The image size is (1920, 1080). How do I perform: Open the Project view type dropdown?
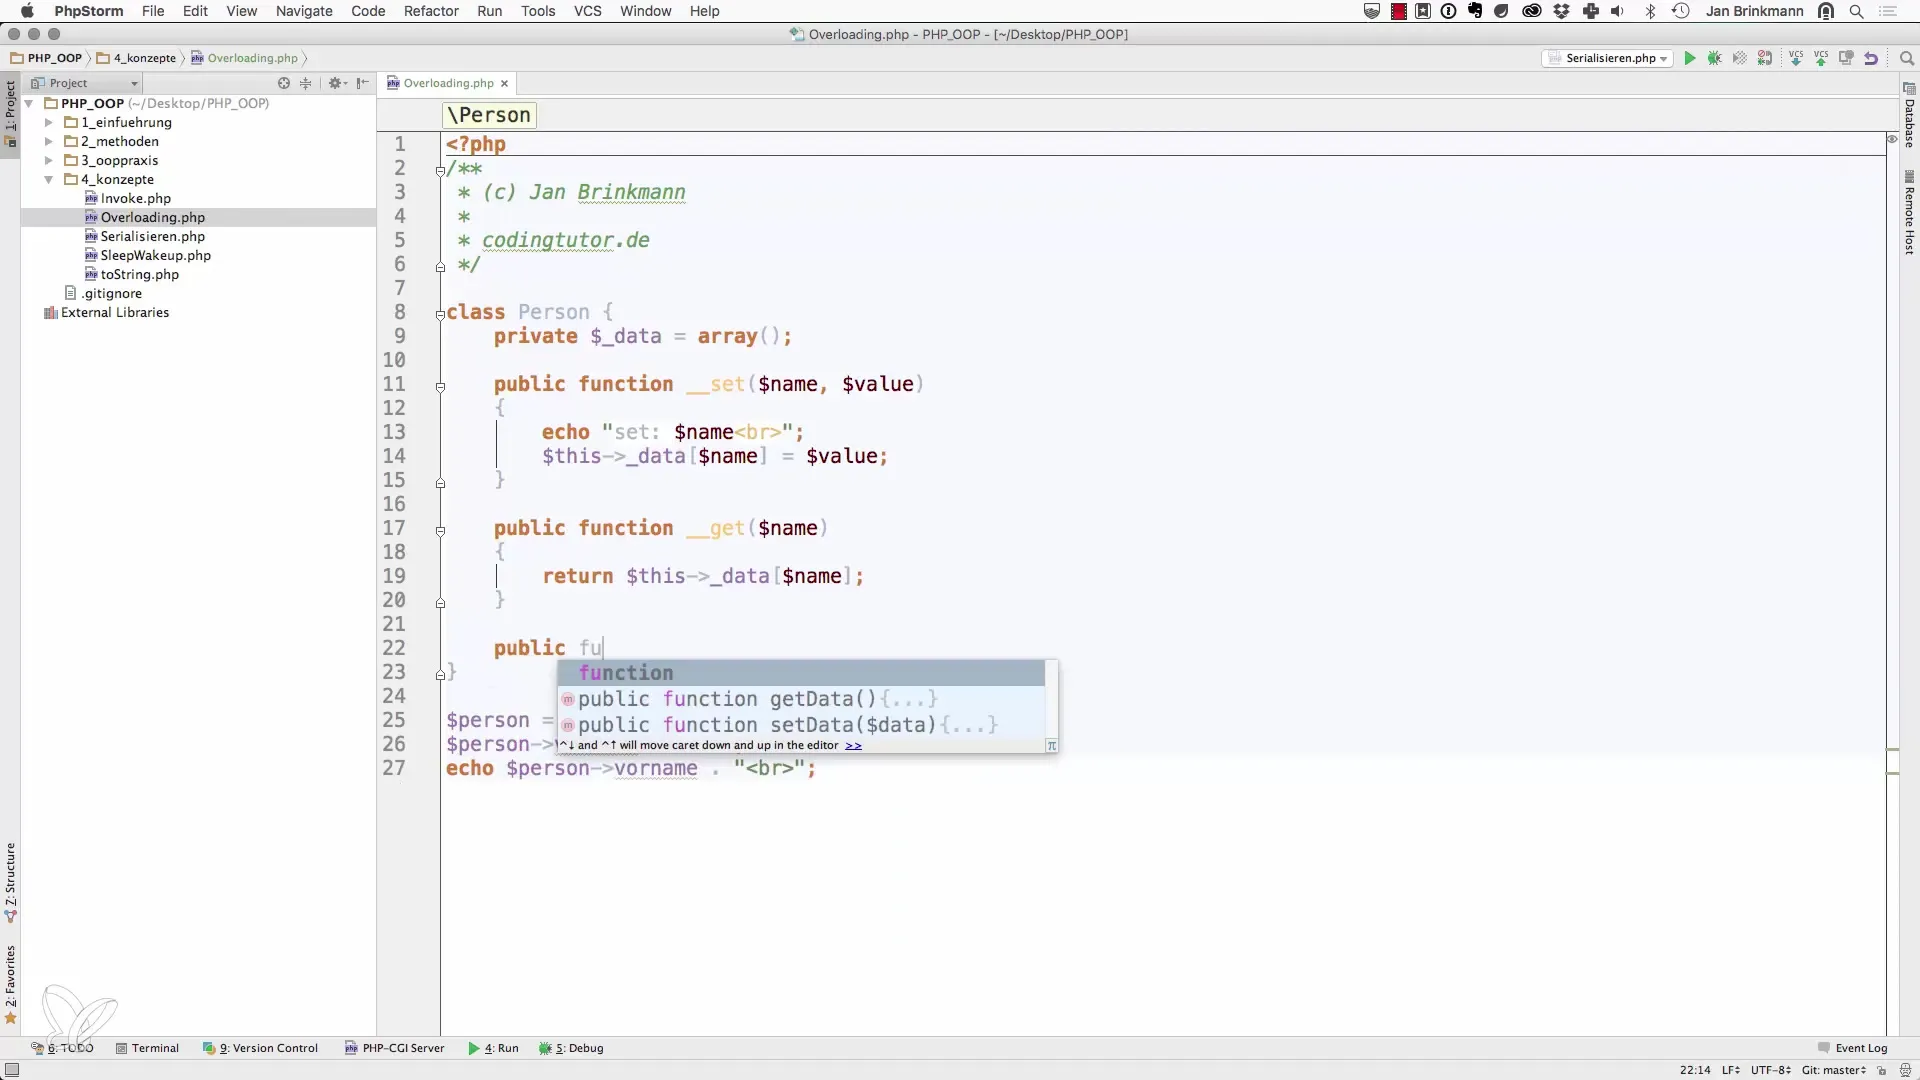(85, 83)
